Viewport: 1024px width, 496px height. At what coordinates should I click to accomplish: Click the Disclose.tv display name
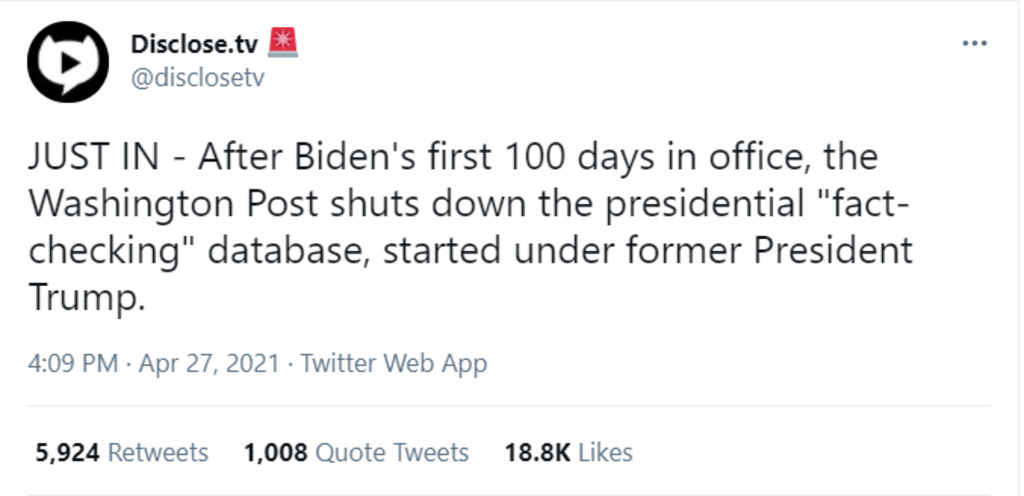[x=195, y=44]
